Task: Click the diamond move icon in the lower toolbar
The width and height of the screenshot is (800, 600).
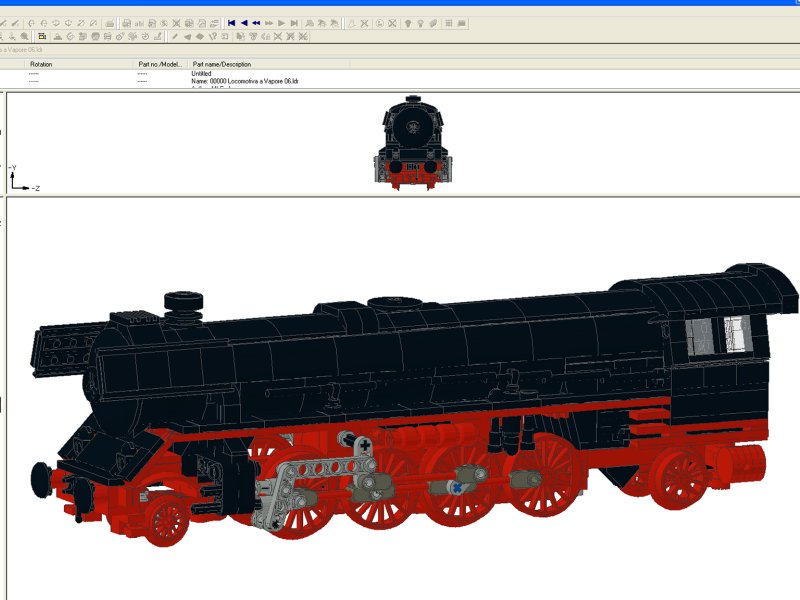Action: pos(199,38)
